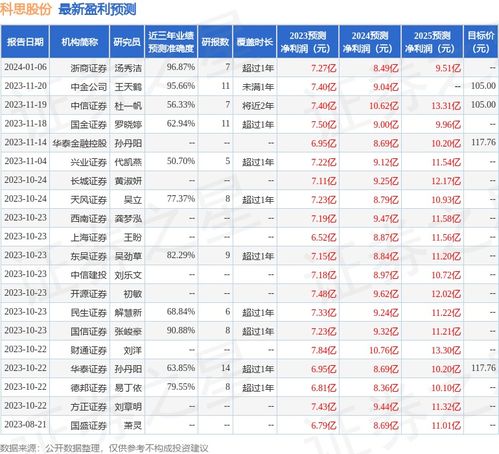Click the 科思股份 title text
The width and height of the screenshot is (499, 454).
(26, 9)
